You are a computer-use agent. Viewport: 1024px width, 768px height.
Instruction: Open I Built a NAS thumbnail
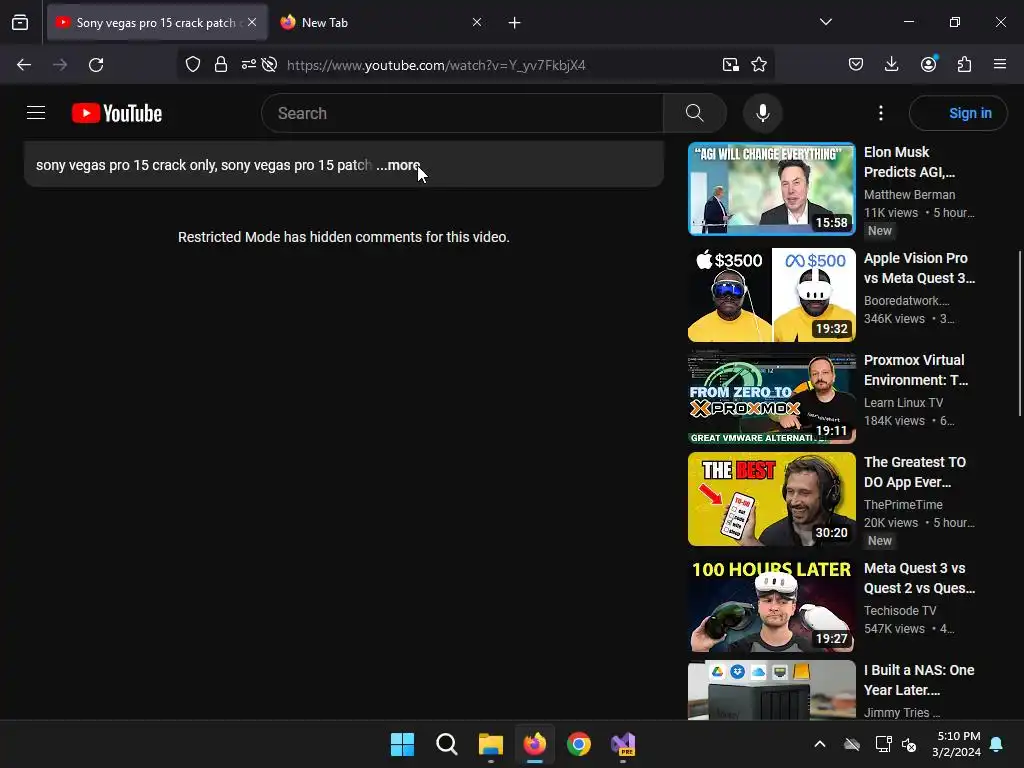point(772,690)
